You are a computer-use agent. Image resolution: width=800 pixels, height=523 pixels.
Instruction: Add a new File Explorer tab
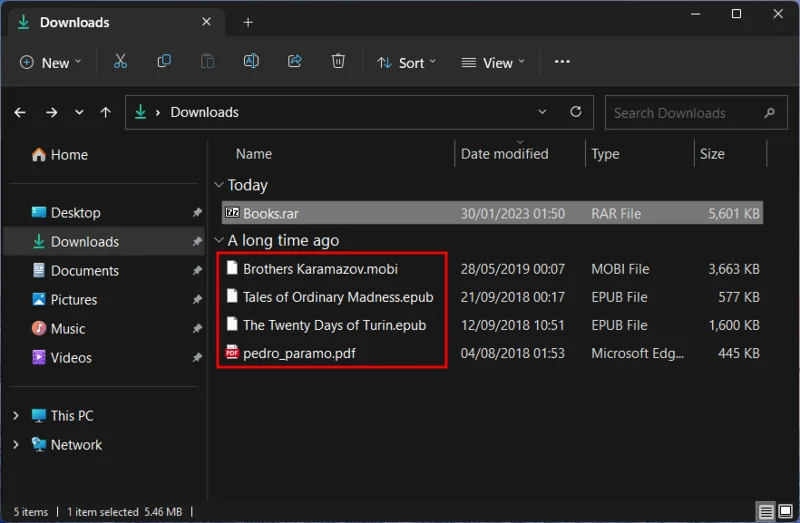click(x=248, y=22)
